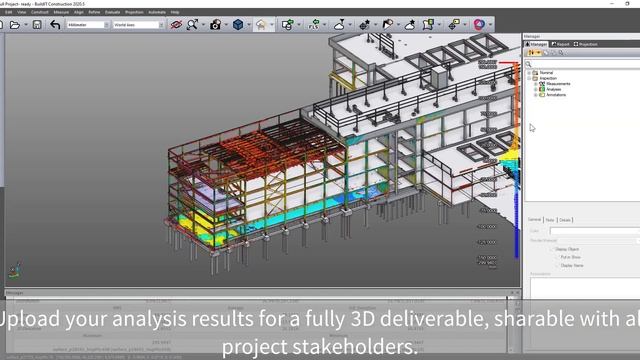Screen dimensions: 640x360
Task: Open the Evaluate menu
Action: pyautogui.click(x=113, y=12)
